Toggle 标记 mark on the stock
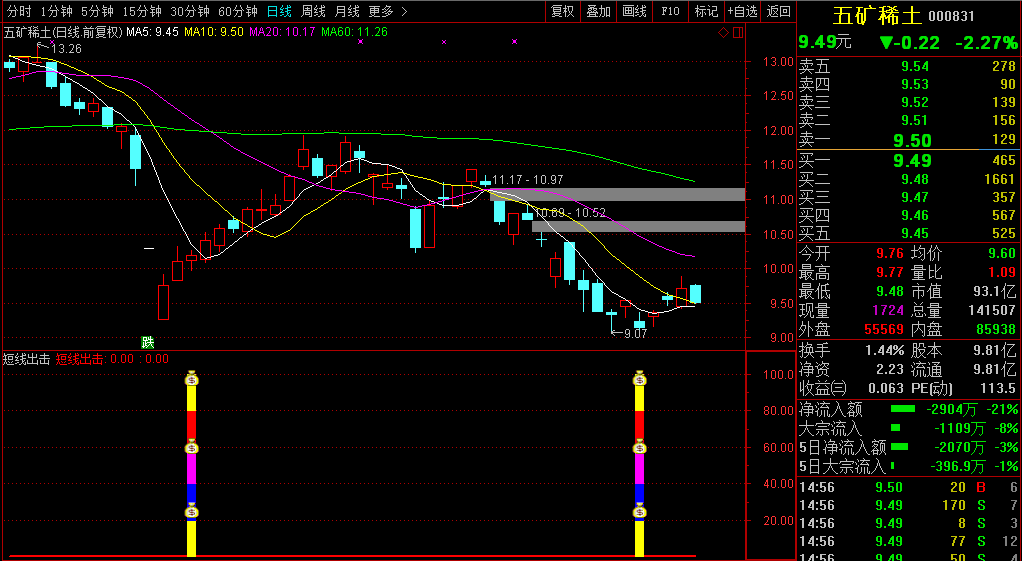This screenshot has height=561, width=1022. pos(706,11)
